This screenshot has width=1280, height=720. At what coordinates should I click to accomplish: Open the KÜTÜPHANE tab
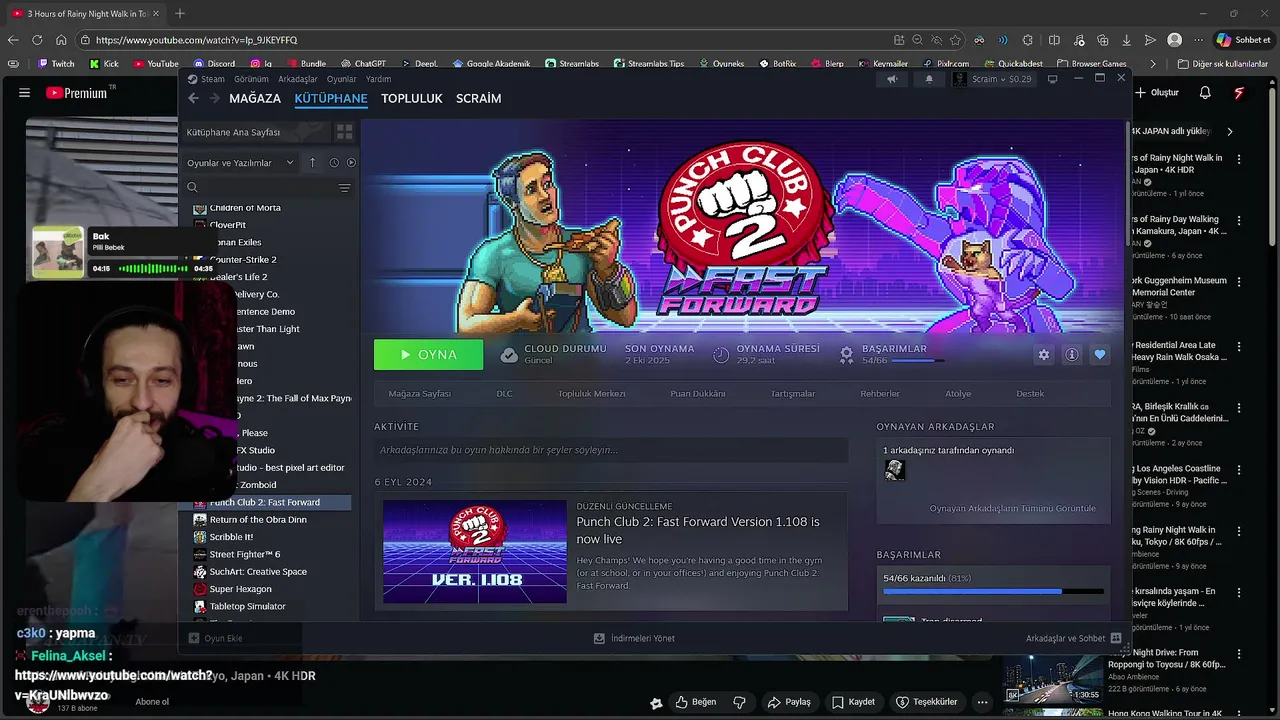(331, 99)
